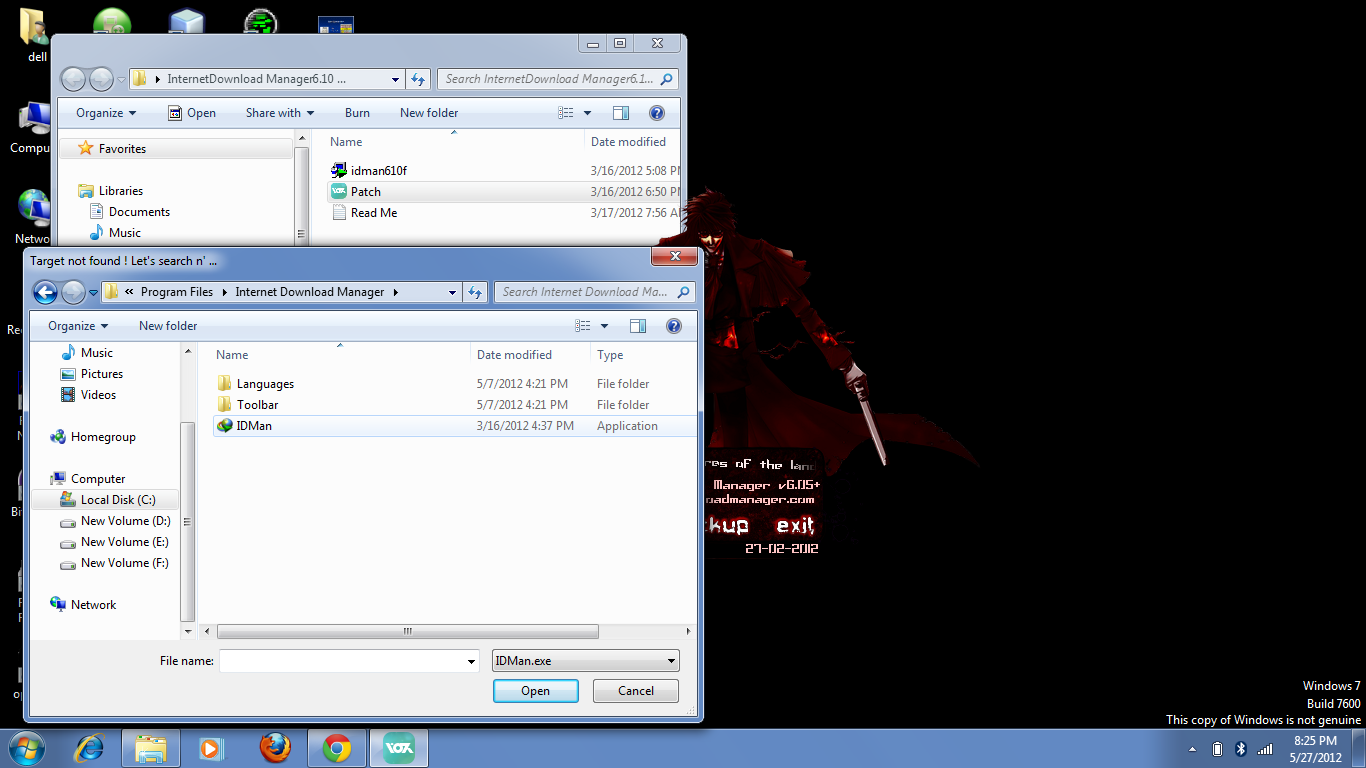Open view options dropdown arrow in file dialog
The width and height of the screenshot is (1366, 768).
[604, 326]
